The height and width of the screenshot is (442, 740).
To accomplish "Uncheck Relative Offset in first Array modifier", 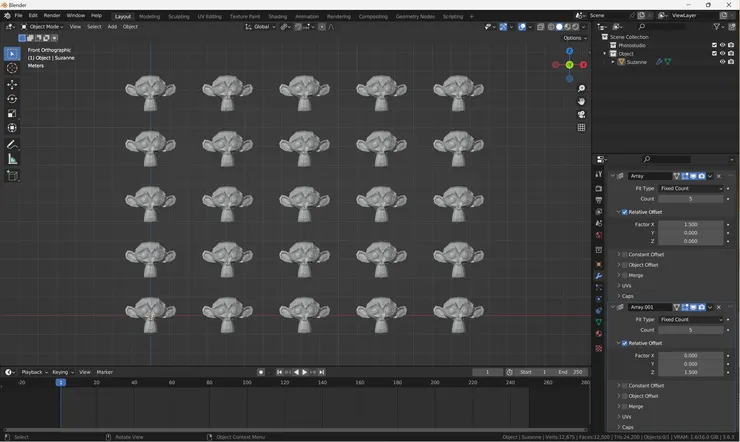I will (x=625, y=212).
